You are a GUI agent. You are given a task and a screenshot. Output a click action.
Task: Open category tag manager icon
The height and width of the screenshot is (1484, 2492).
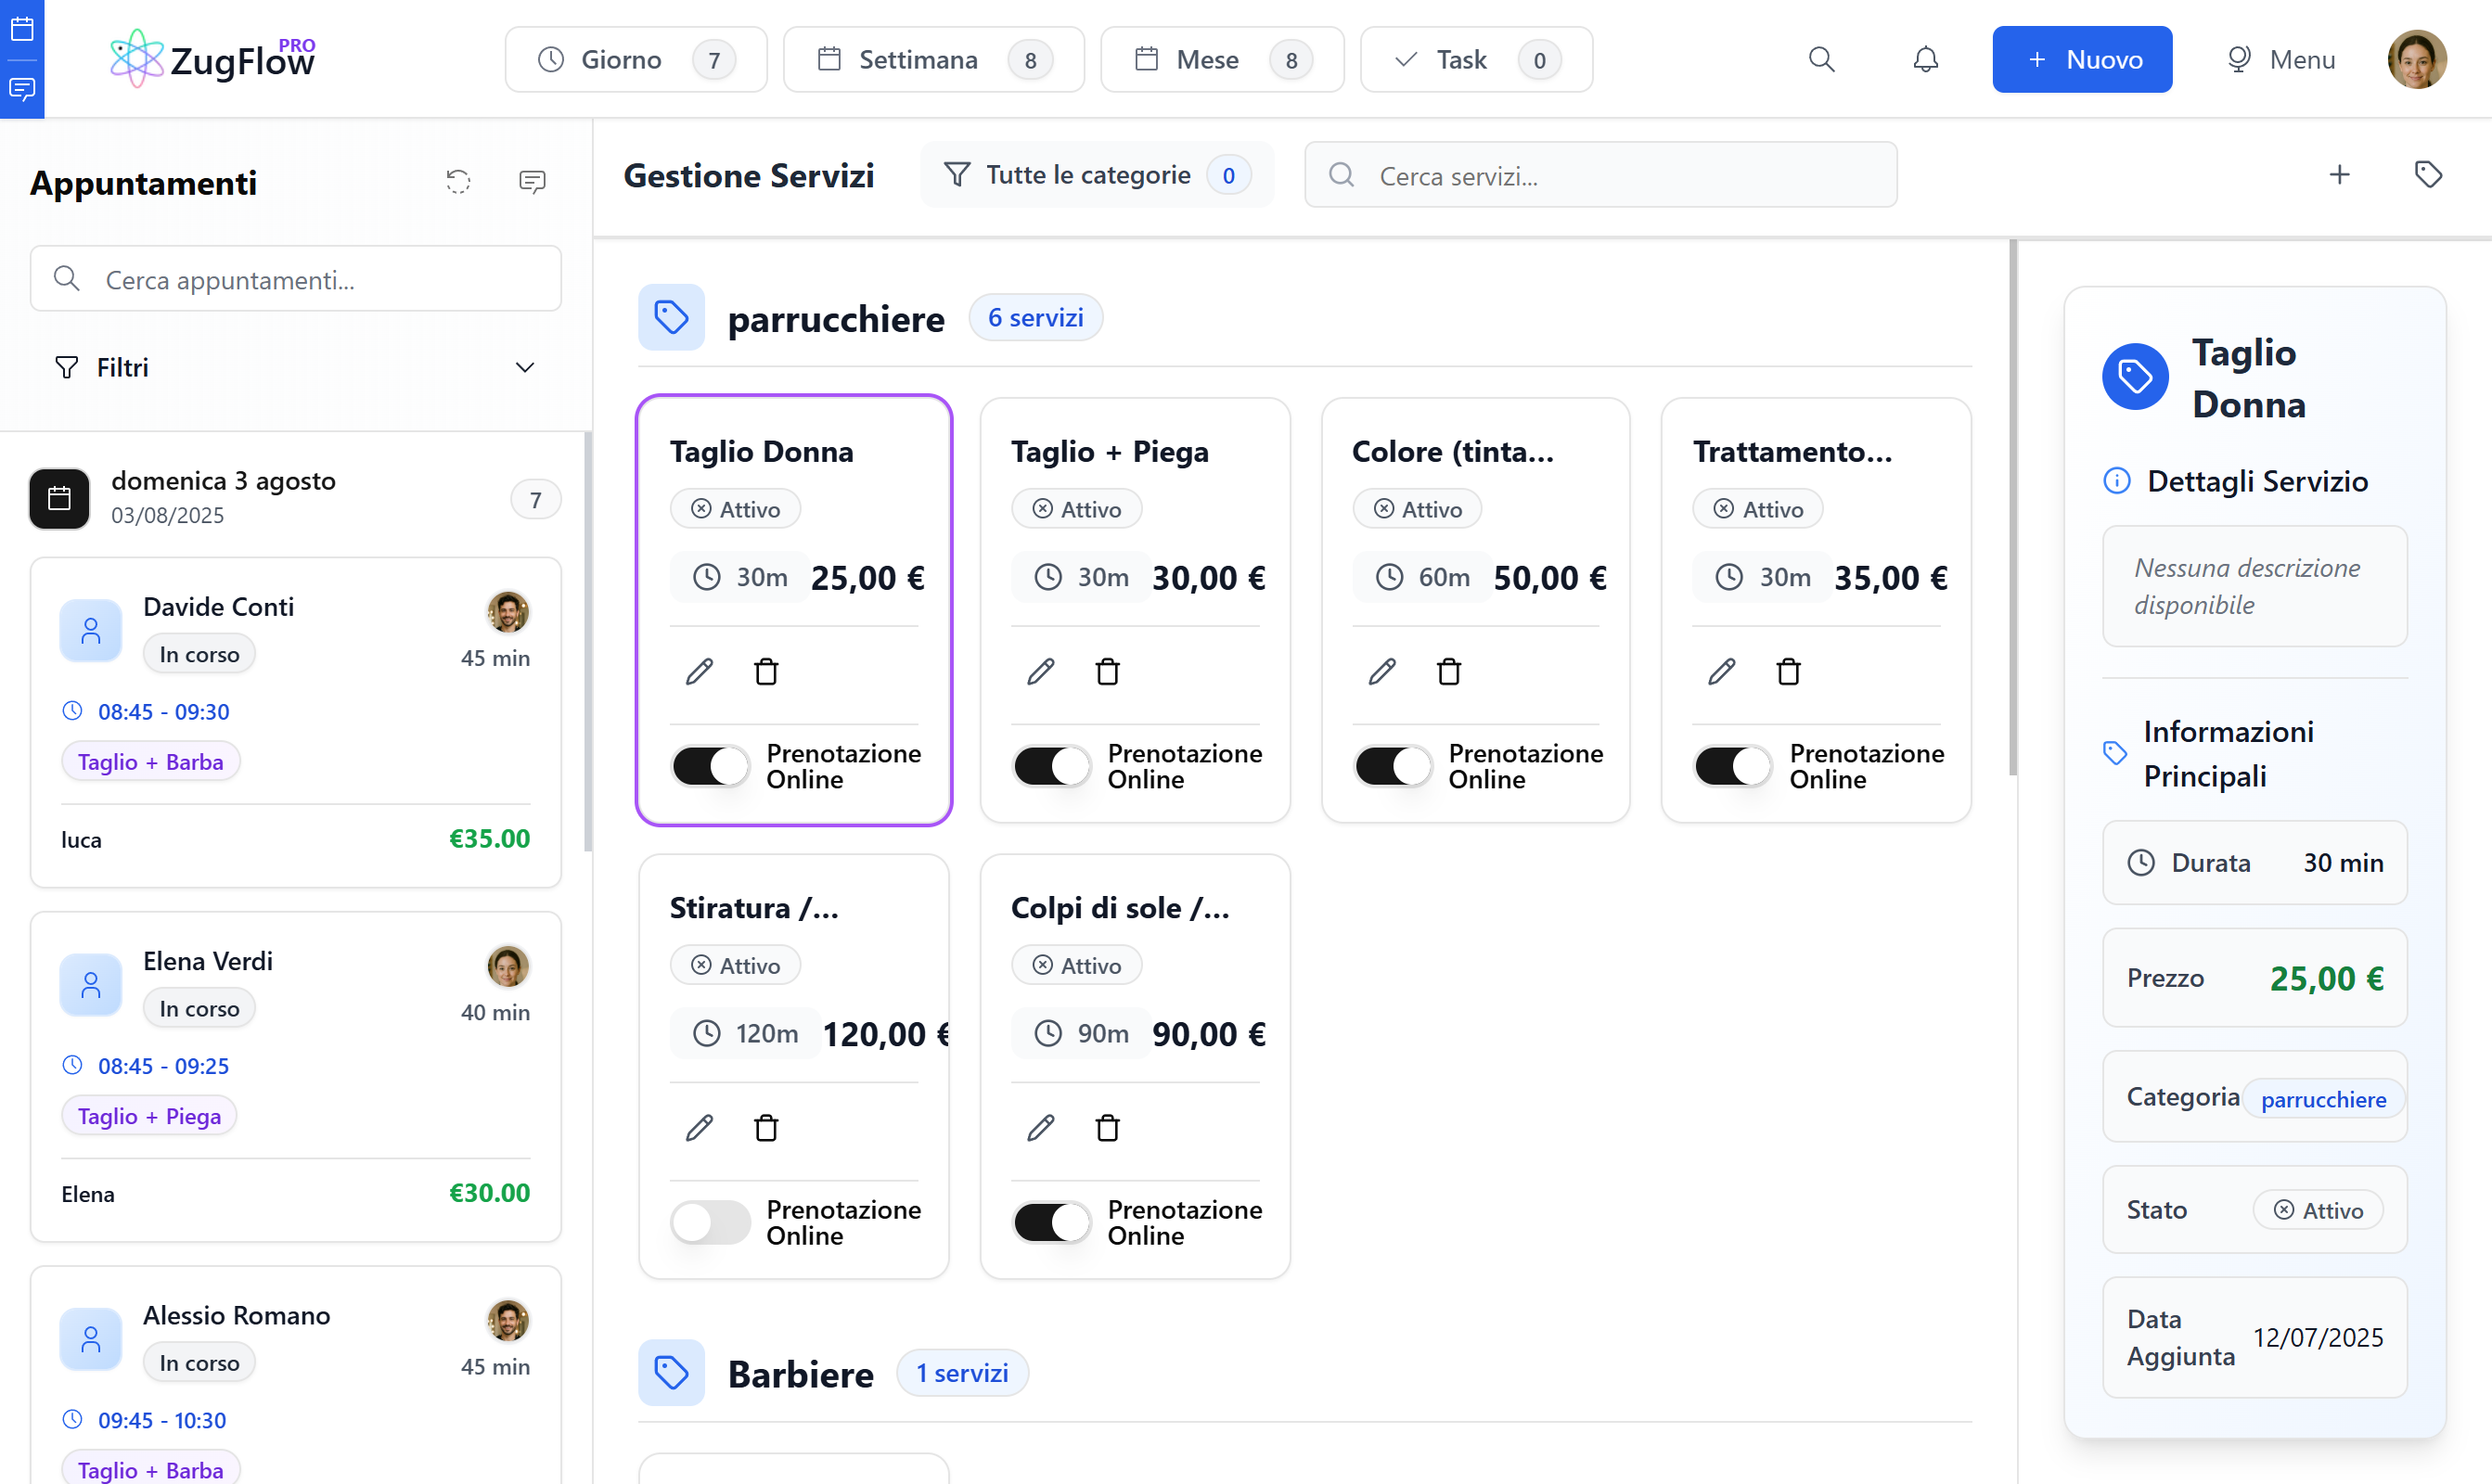2428,175
